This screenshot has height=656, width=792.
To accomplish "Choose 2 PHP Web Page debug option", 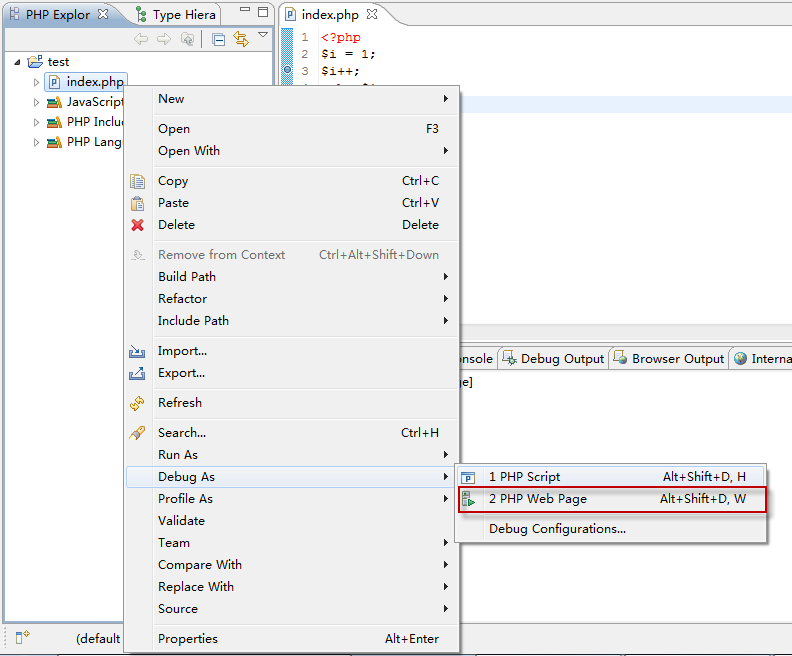I will pyautogui.click(x=538, y=499).
